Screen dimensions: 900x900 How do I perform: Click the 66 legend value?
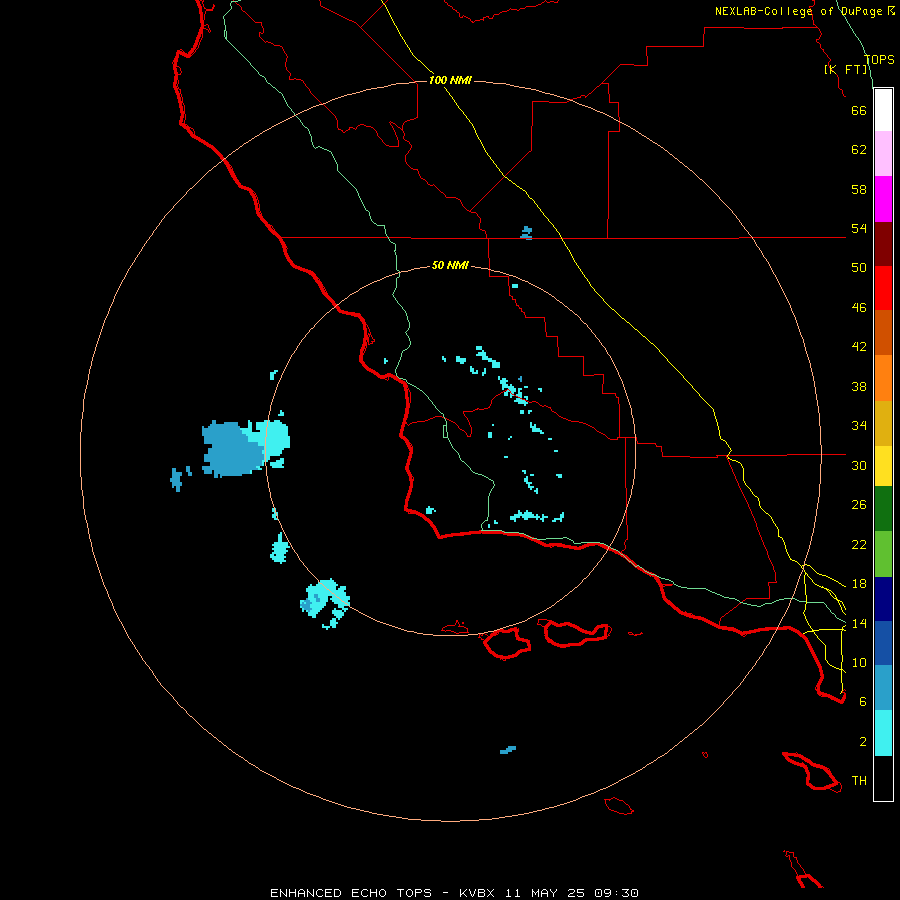click(859, 110)
